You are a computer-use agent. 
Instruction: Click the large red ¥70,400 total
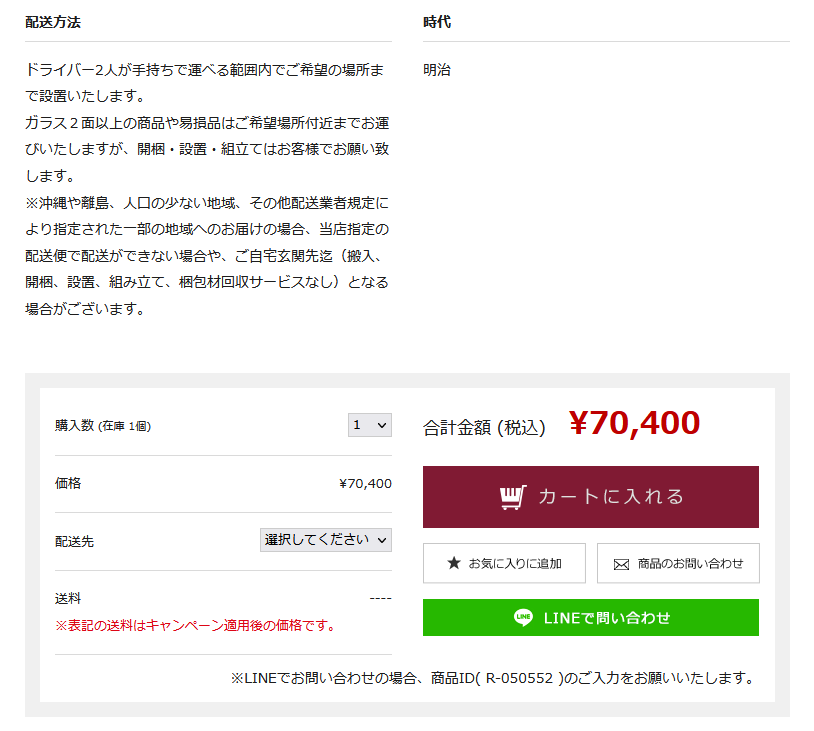coord(634,423)
